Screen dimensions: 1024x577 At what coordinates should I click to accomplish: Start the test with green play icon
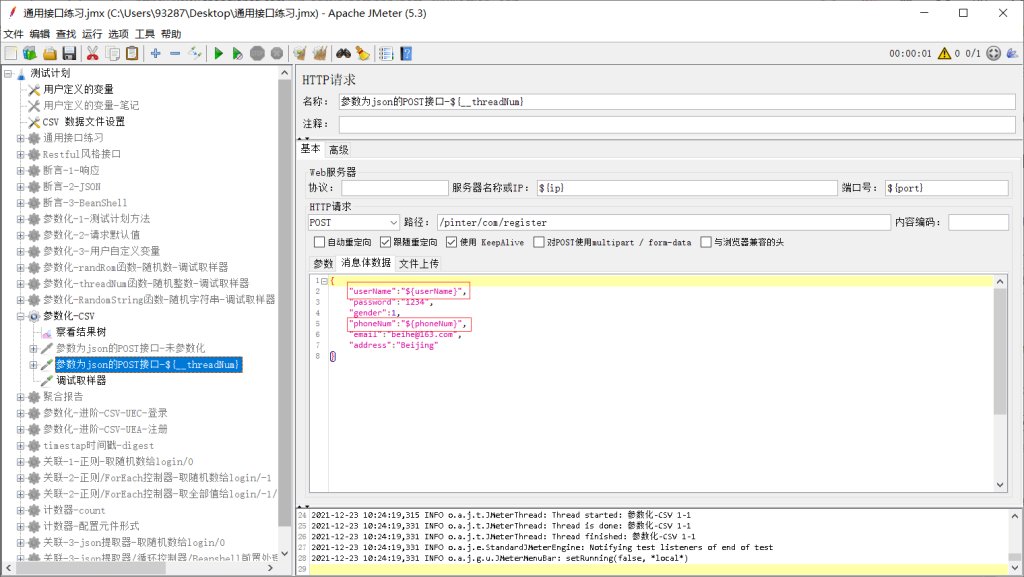click(219, 54)
